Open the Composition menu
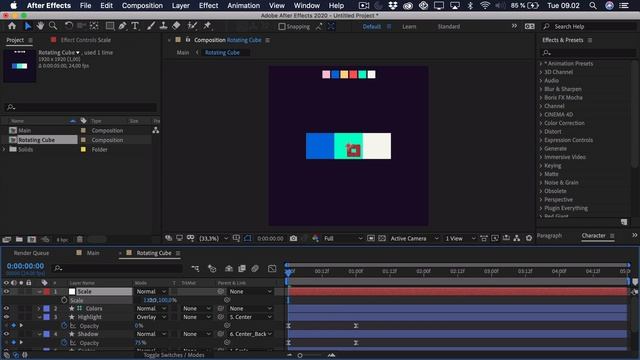Screen dimensions: 640x360 pyautogui.click(x=142, y=6)
